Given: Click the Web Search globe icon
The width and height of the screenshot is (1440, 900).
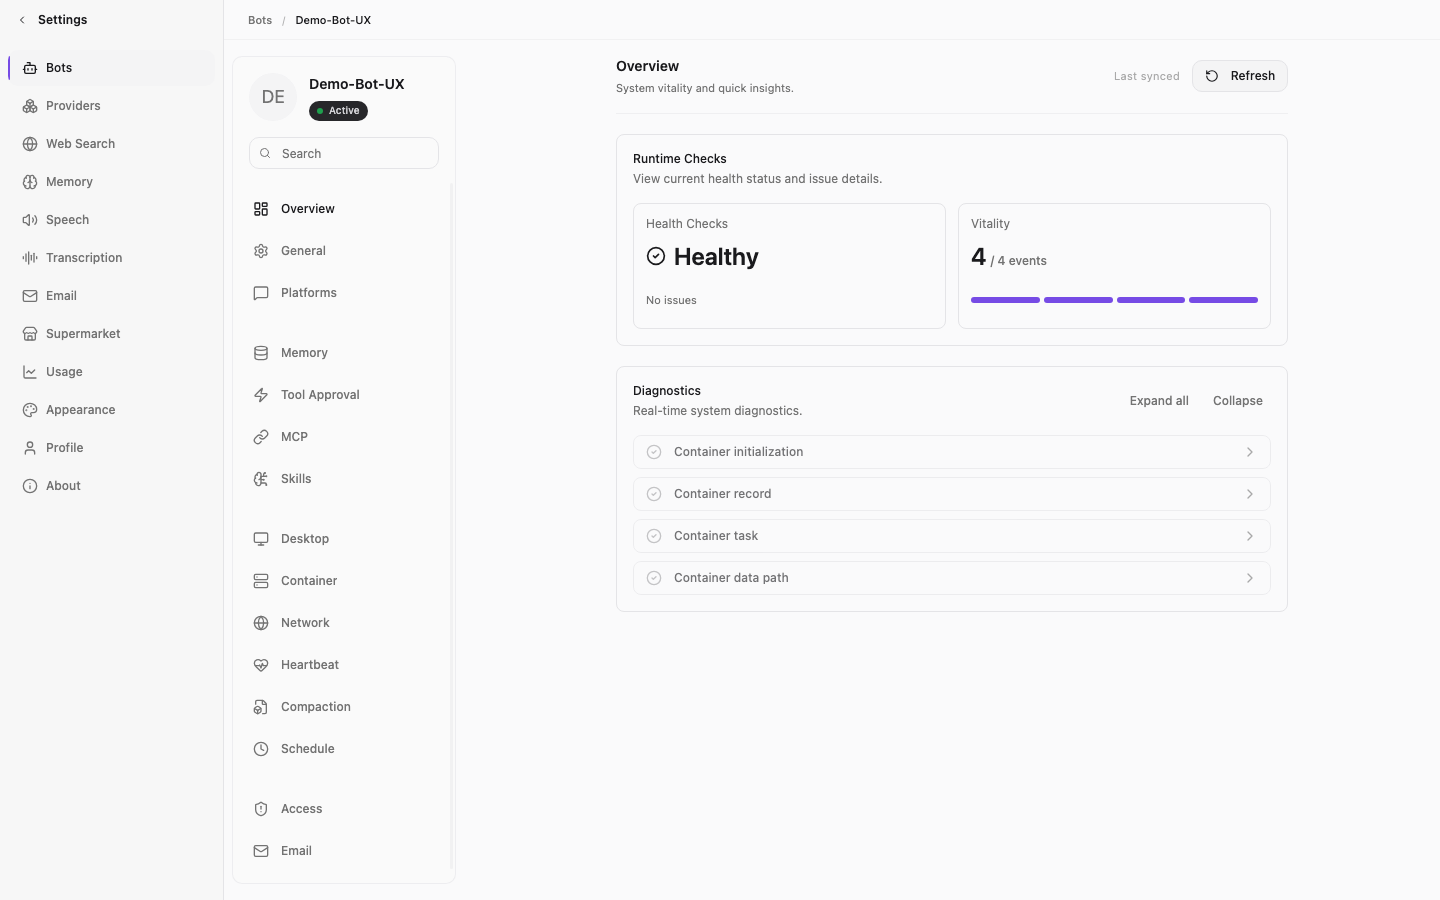Looking at the screenshot, I should click(30, 144).
